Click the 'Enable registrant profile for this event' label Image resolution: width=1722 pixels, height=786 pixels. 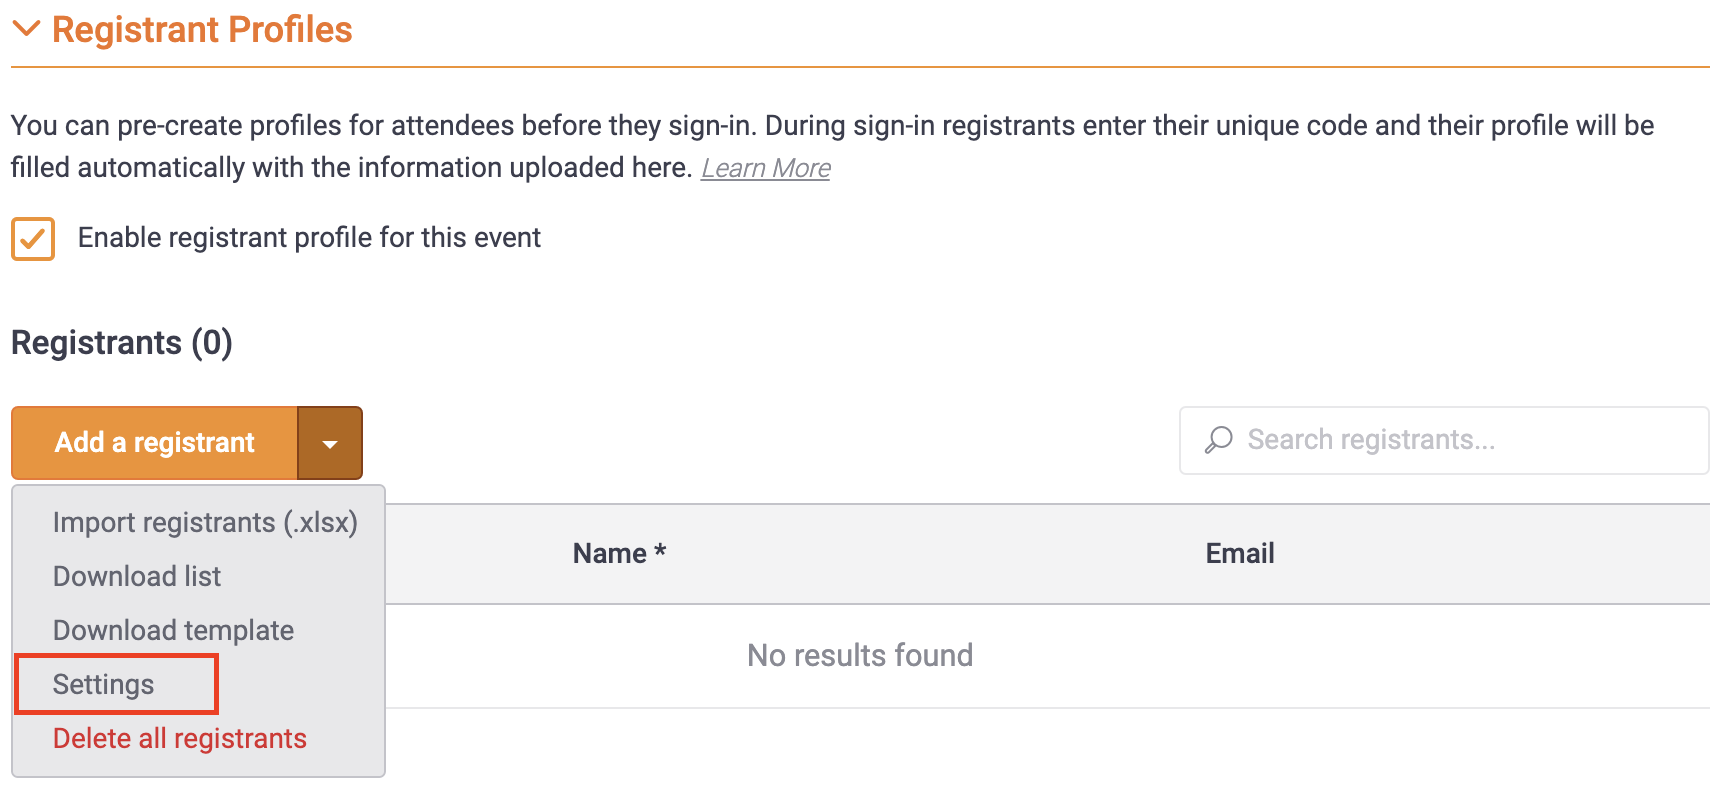click(309, 238)
